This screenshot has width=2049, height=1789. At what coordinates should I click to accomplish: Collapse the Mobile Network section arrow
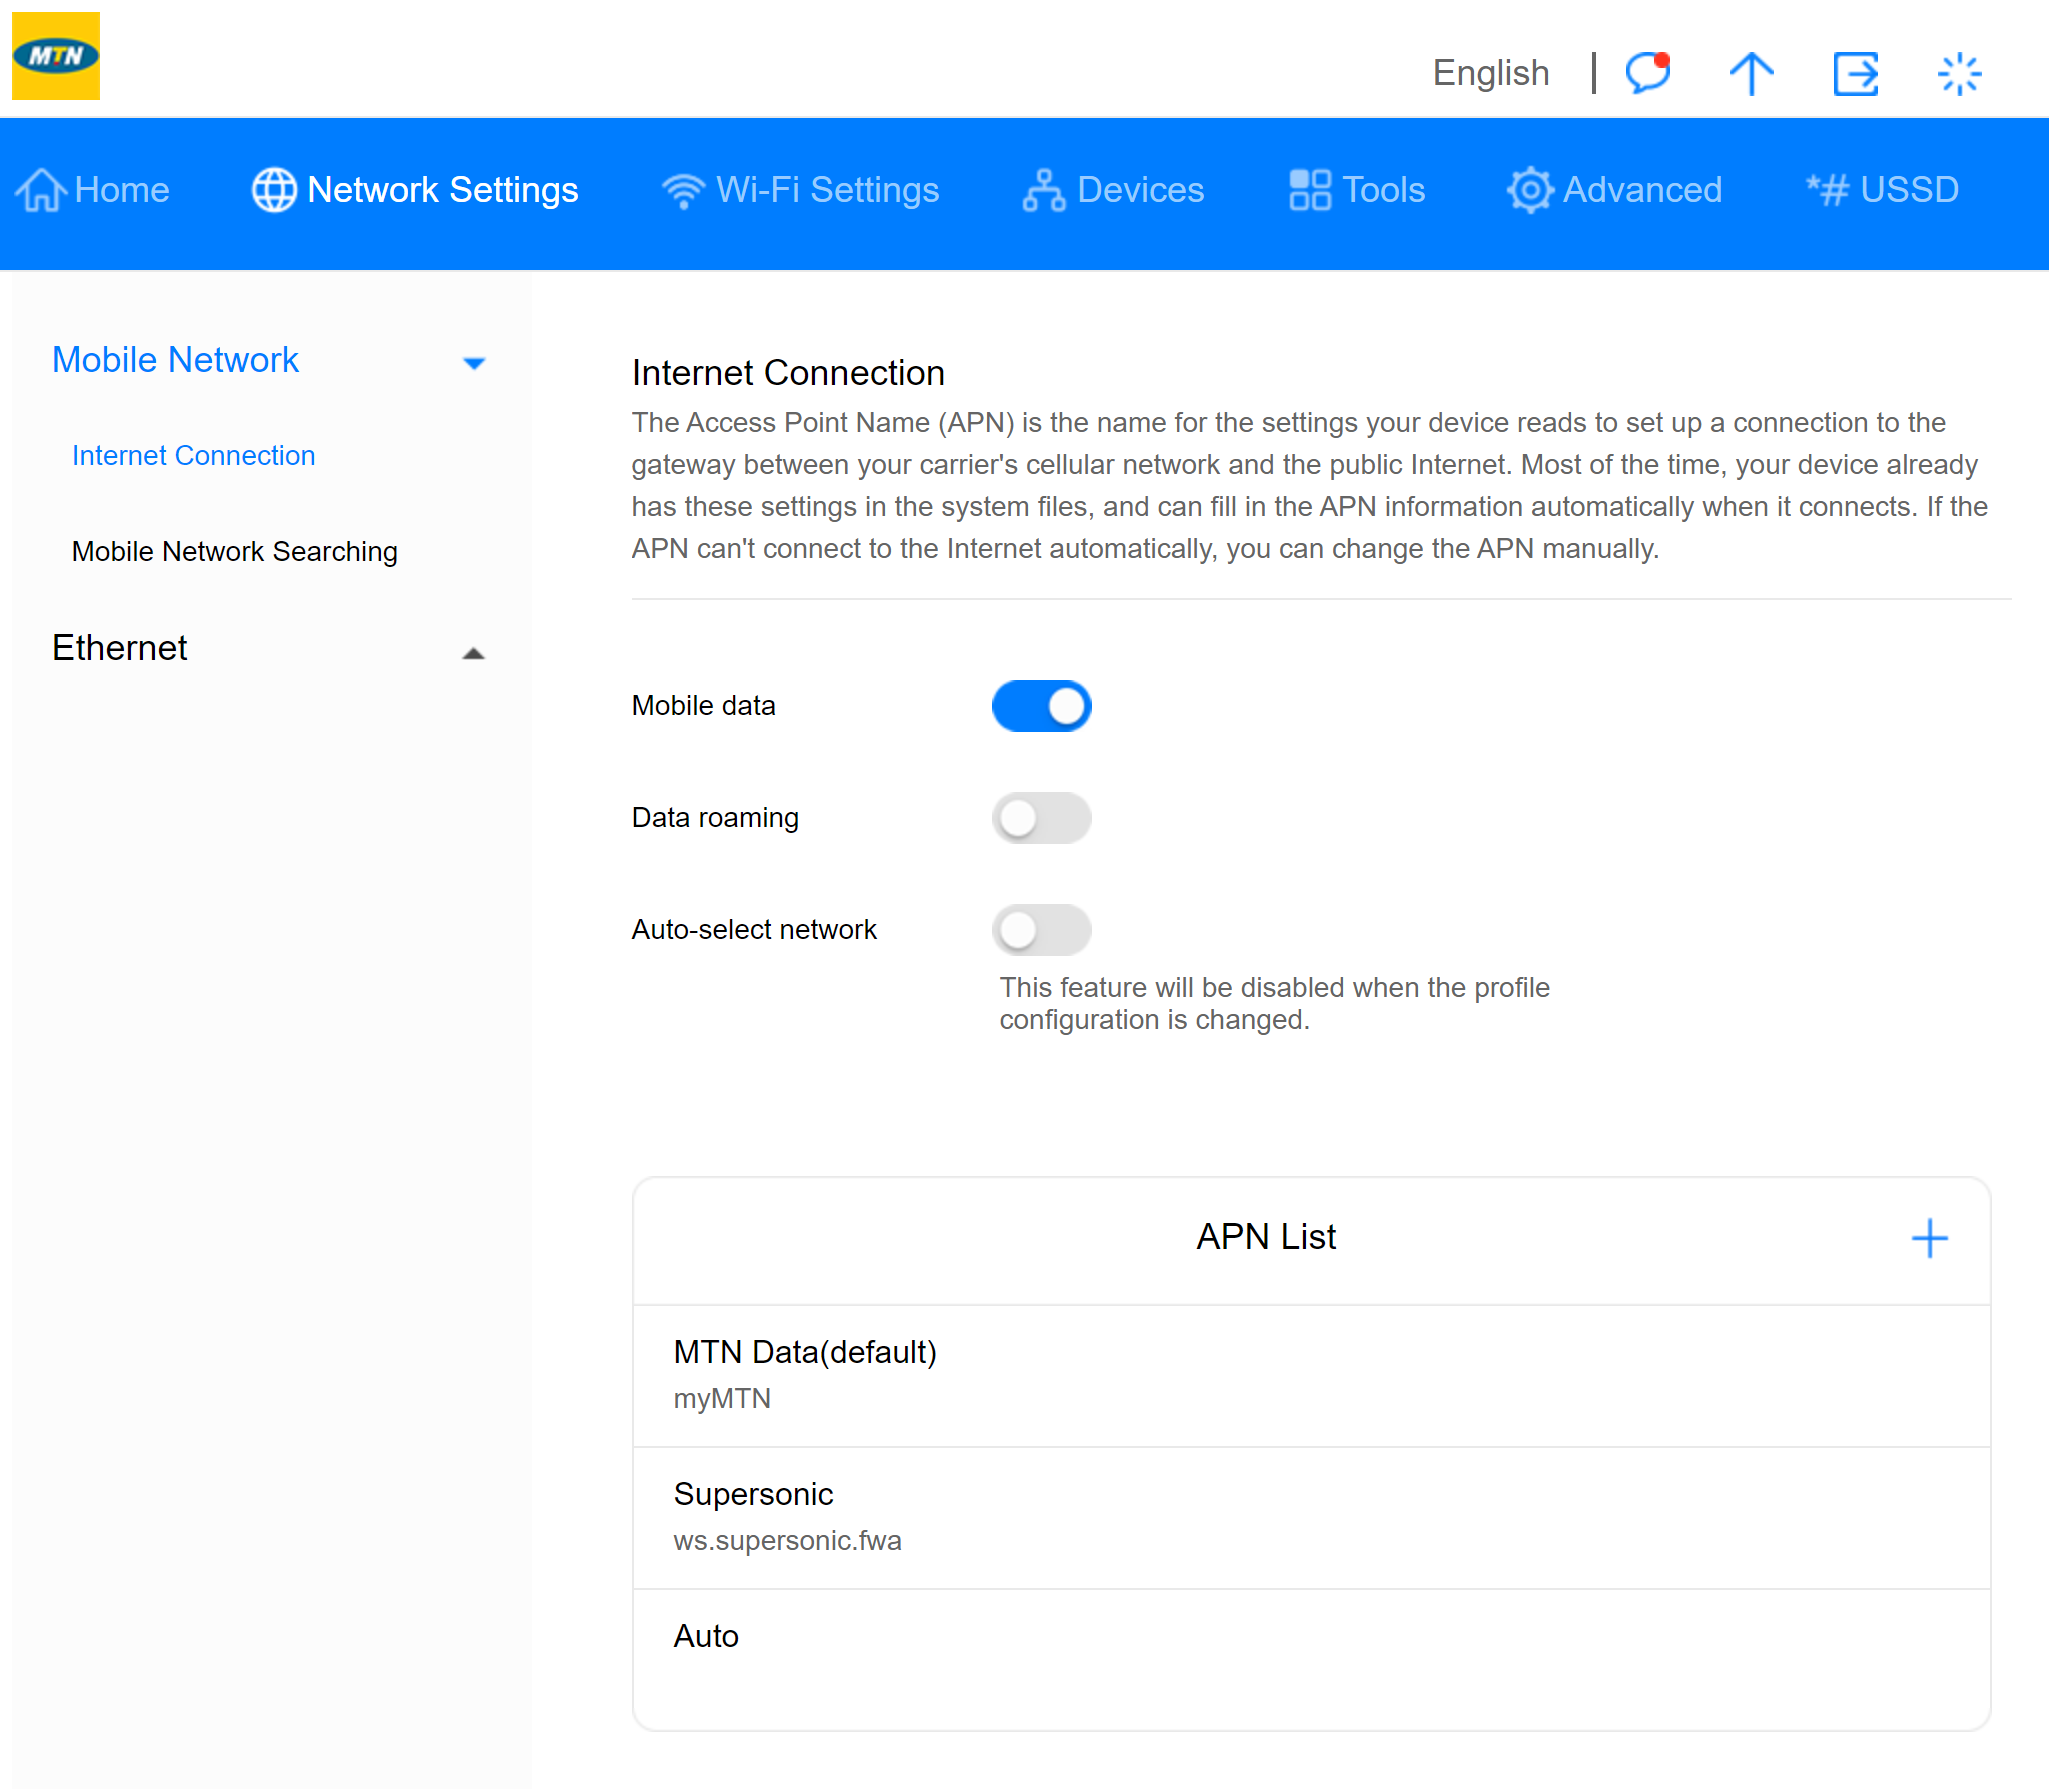[474, 363]
